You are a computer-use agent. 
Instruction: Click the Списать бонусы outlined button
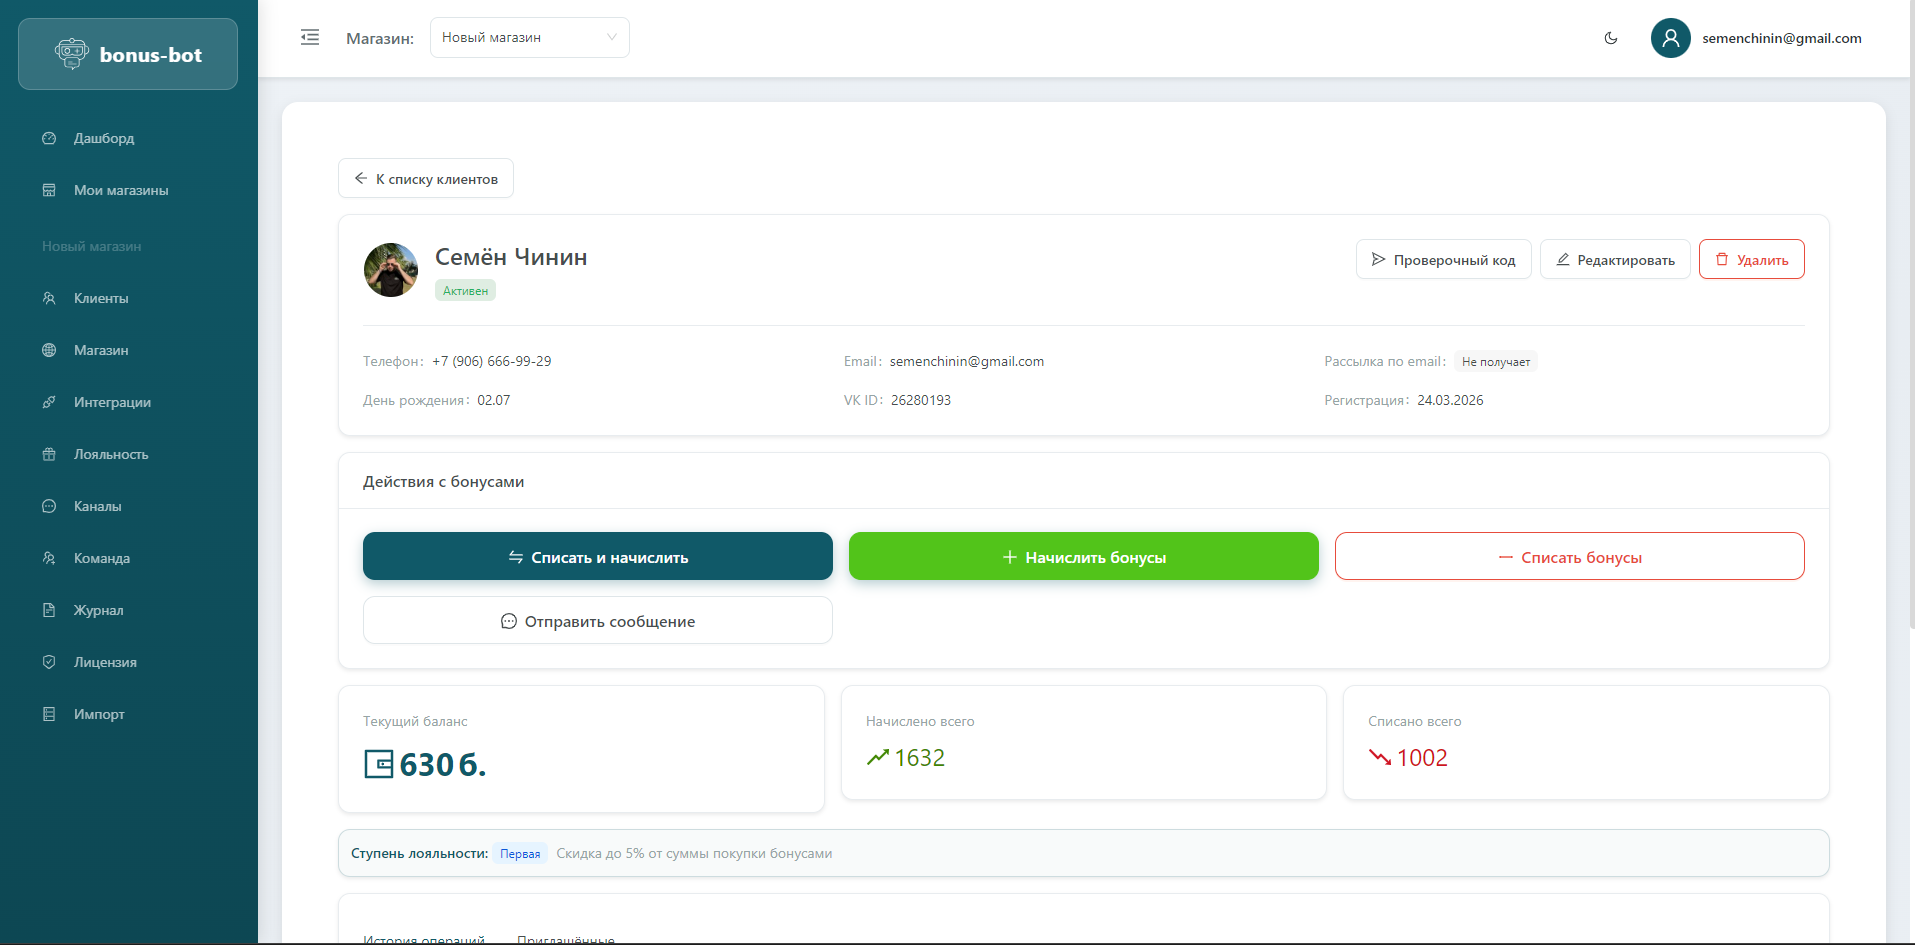click(1570, 556)
